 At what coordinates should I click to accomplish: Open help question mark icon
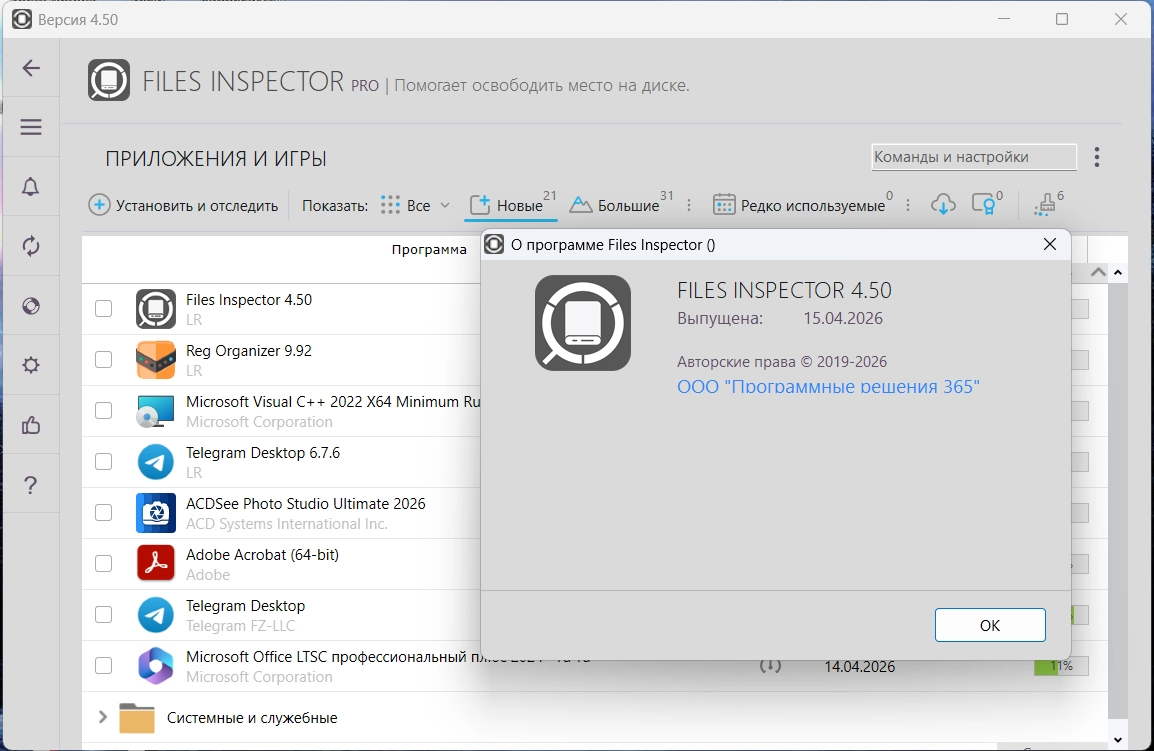point(31,485)
